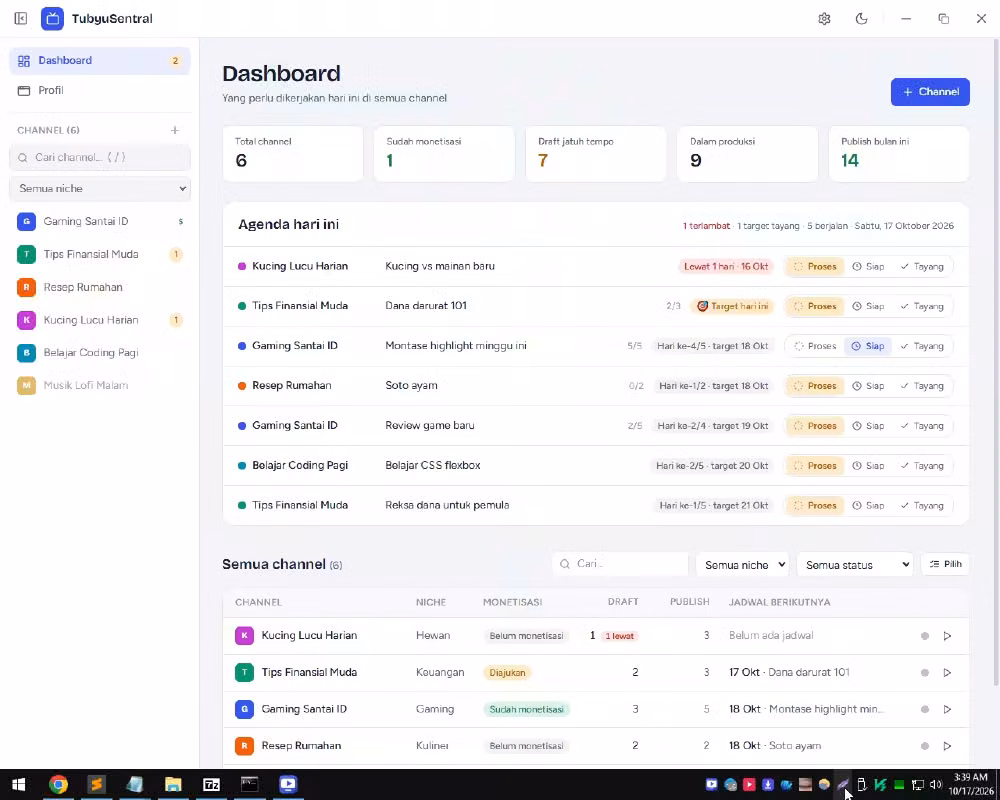Set Belajar CSS flexbox to Siap
This screenshot has width=1000, height=800.
click(x=868, y=466)
